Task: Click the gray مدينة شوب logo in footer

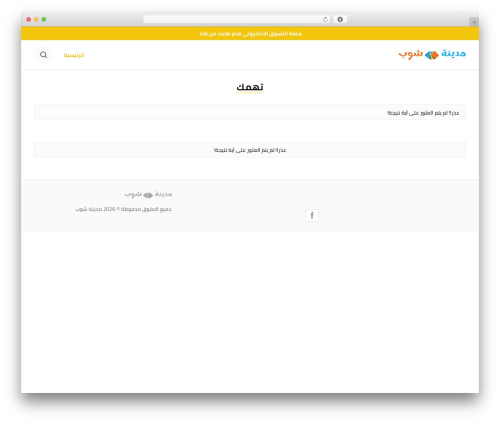Action: (x=148, y=194)
